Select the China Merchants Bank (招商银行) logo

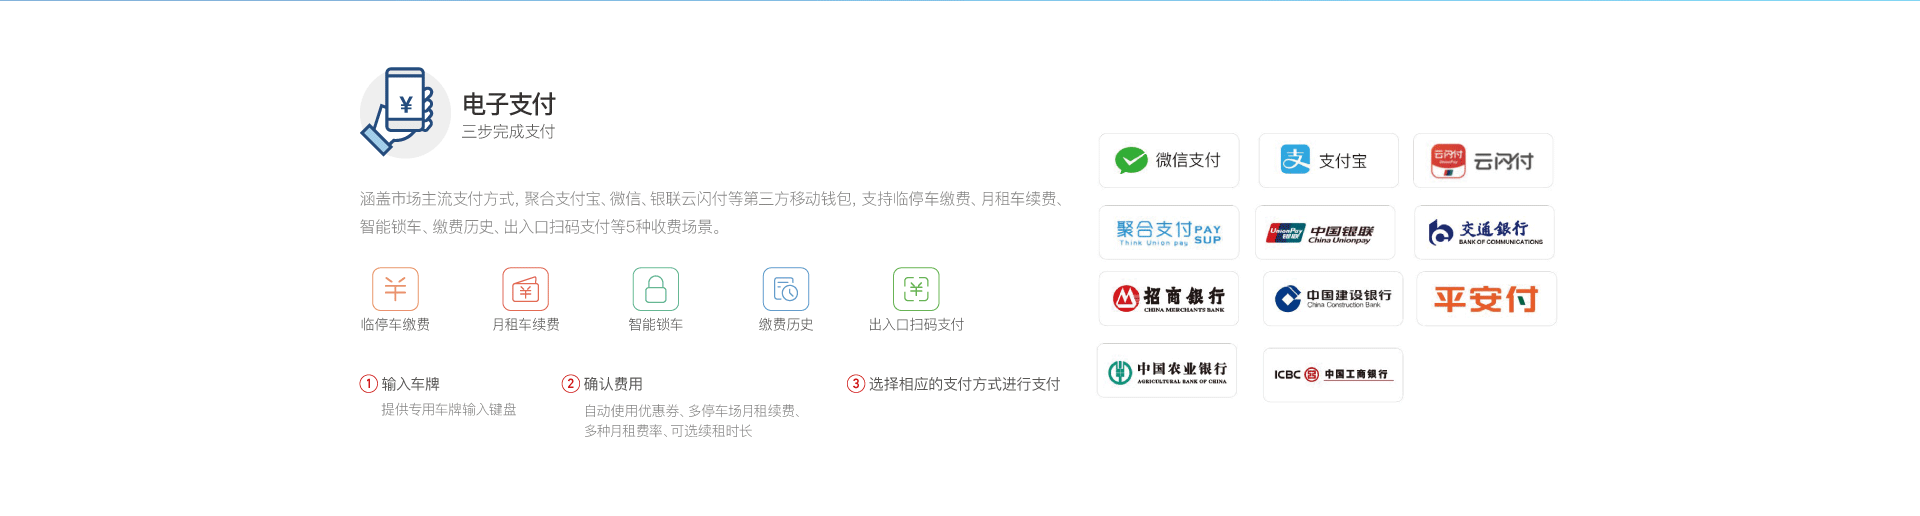(1168, 298)
